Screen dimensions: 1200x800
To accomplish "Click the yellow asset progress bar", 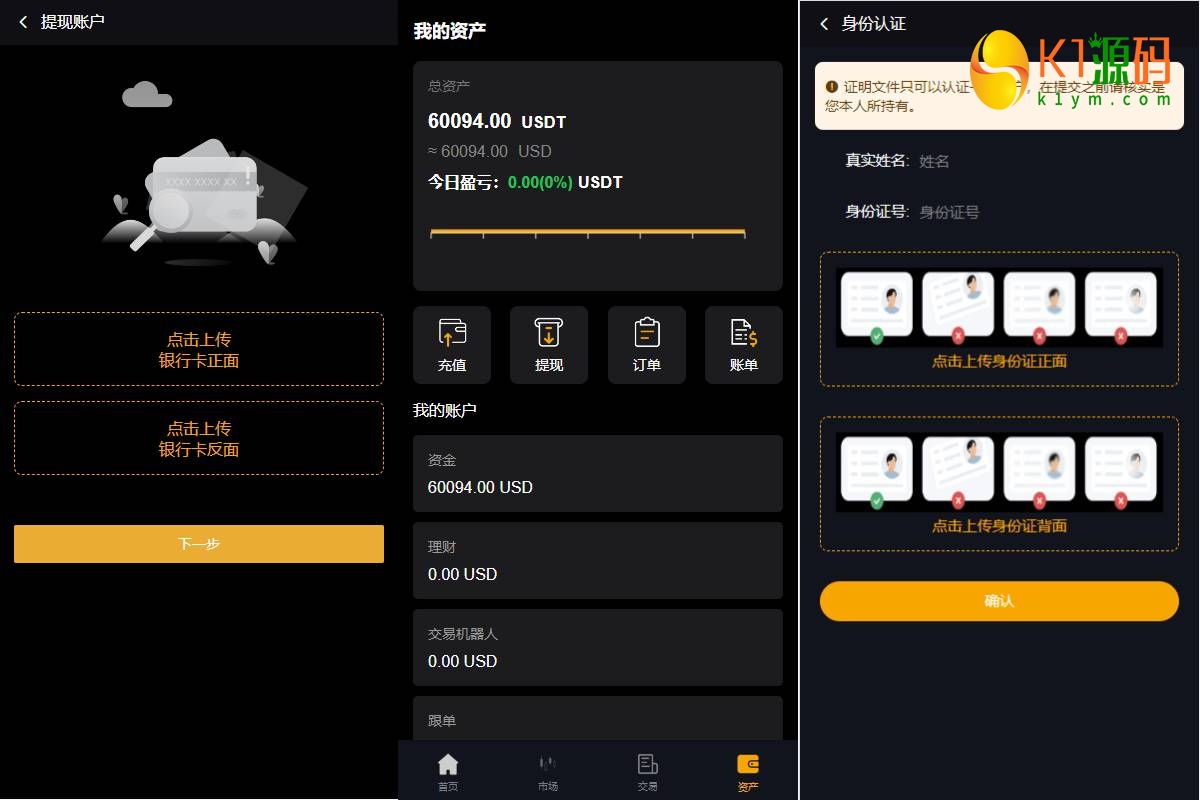I will 588,232.
